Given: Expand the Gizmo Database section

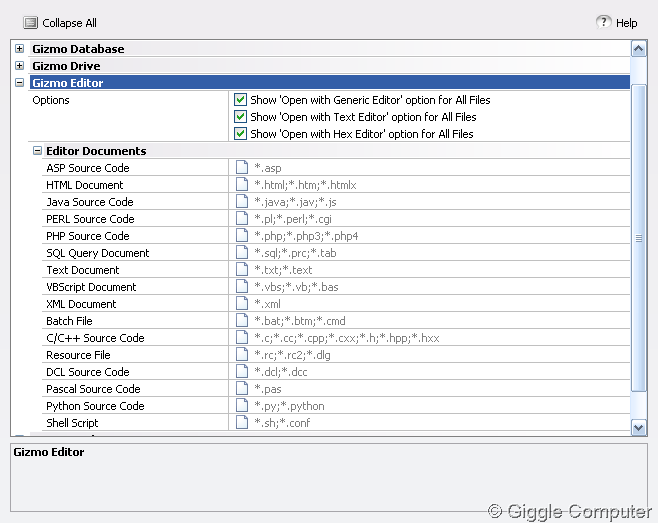Looking at the screenshot, I should [19, 48].
